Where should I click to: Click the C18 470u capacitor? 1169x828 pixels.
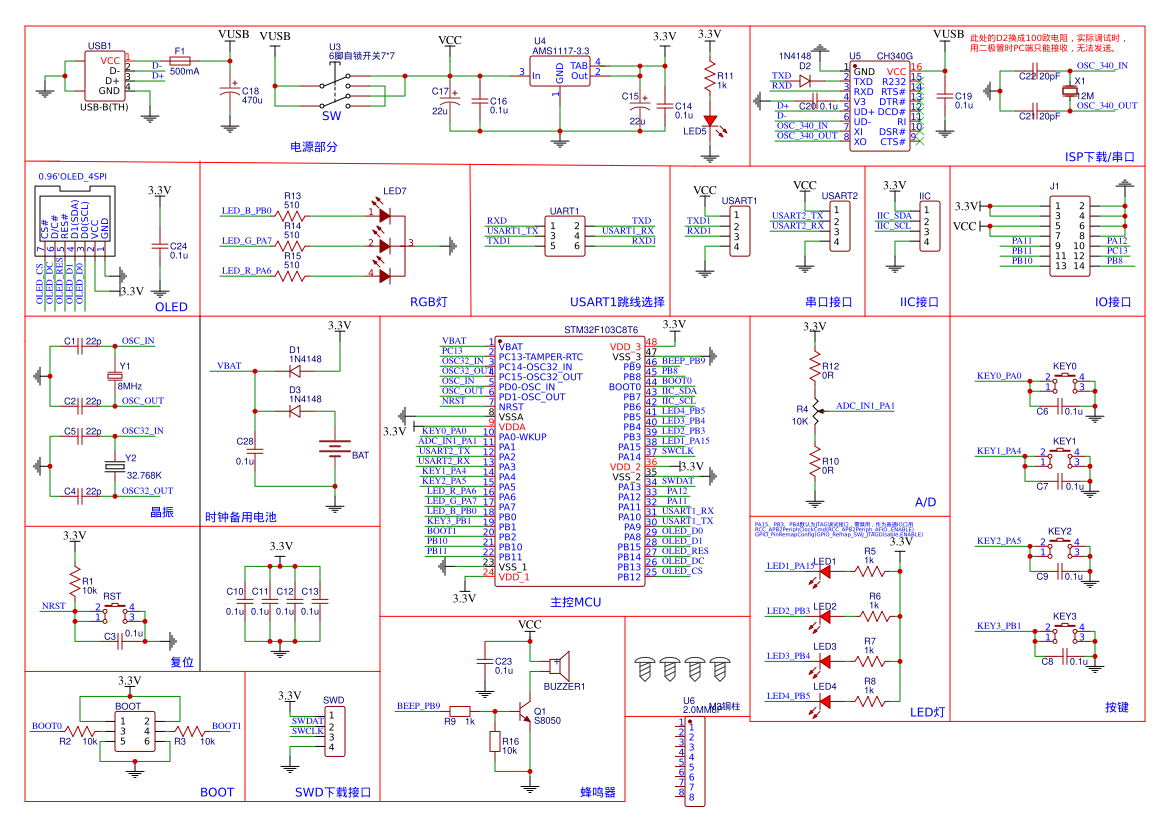click(230, 91)
